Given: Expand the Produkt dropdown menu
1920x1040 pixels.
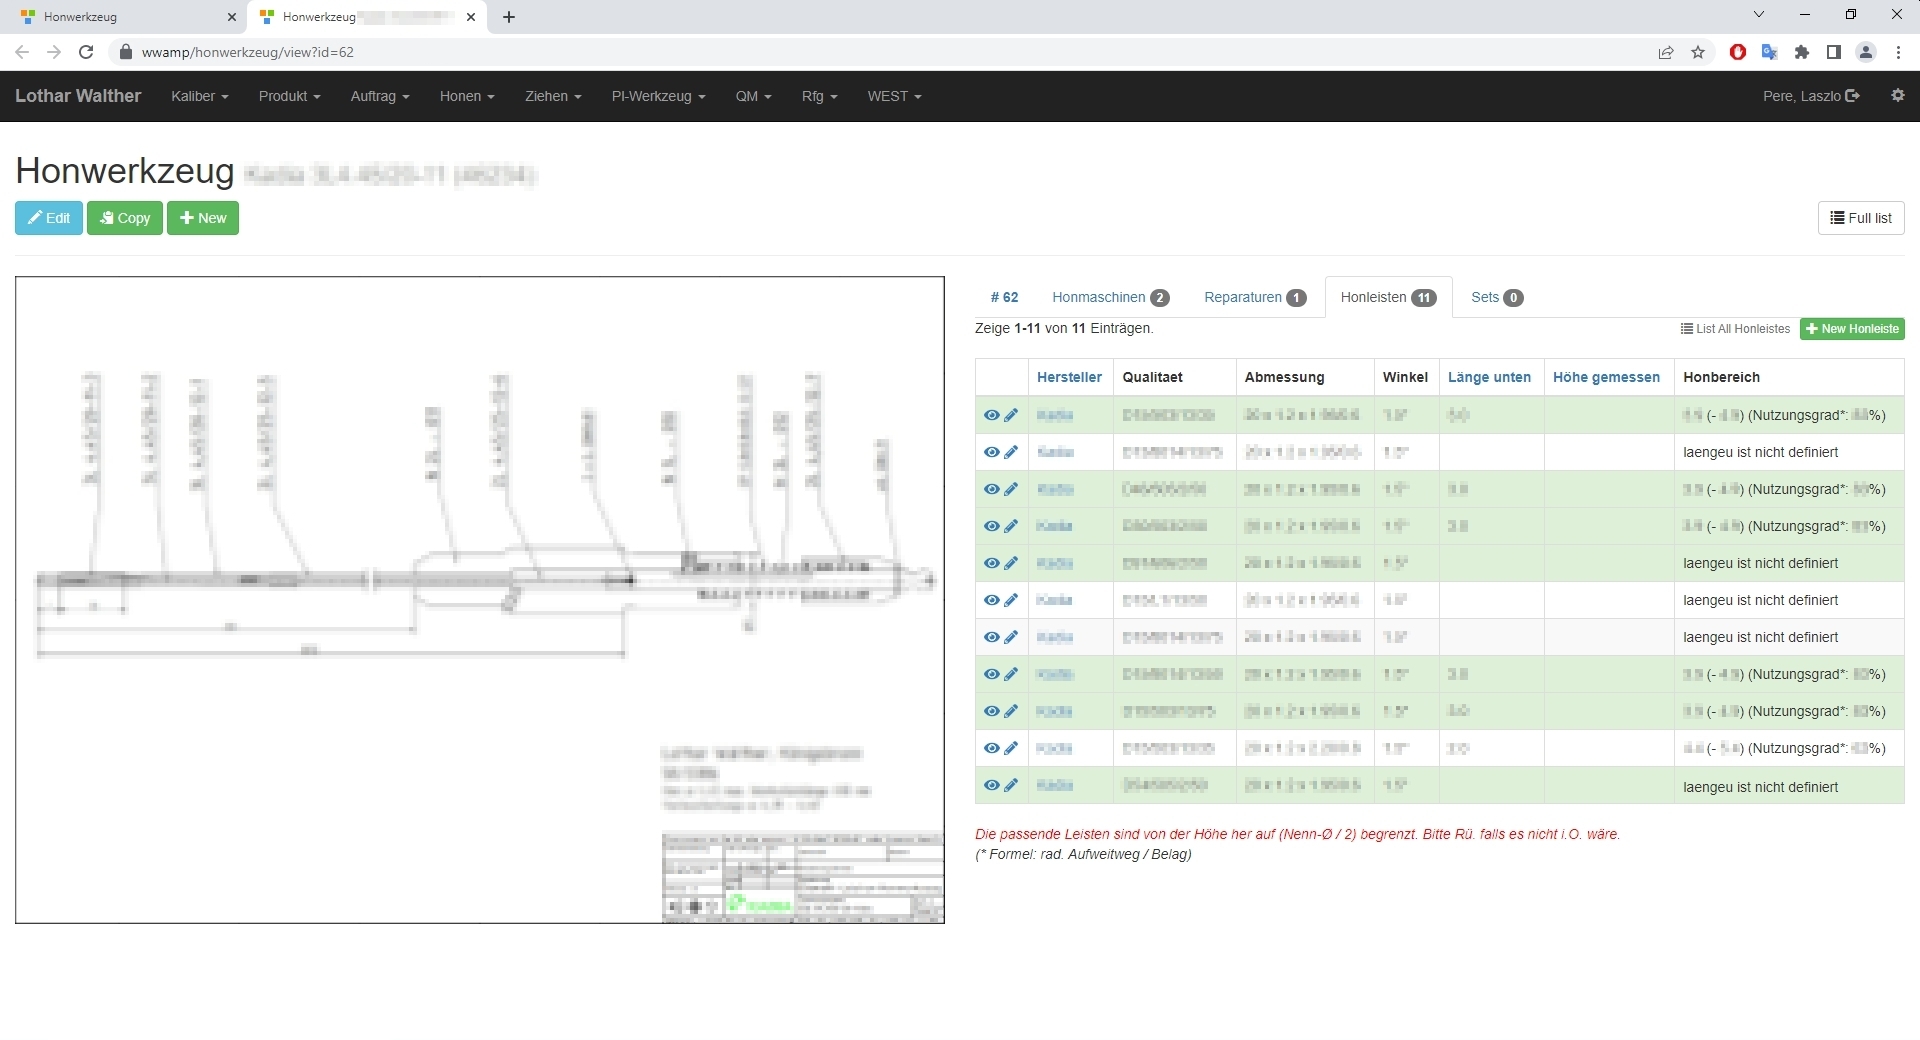Looking at the screenshot, I should click(289, 96).
